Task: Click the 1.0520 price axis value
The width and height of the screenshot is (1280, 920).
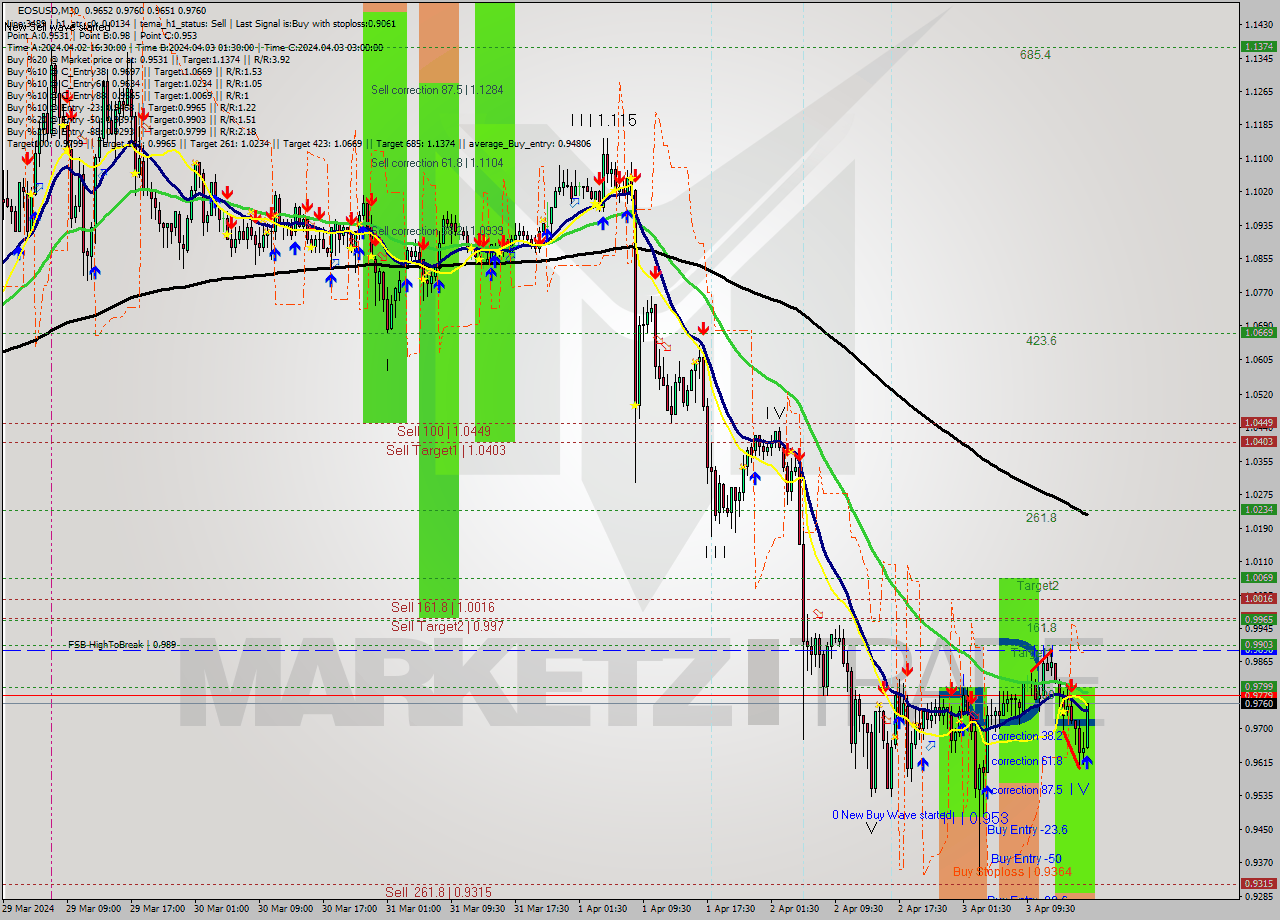Action: pos(1258,394)
